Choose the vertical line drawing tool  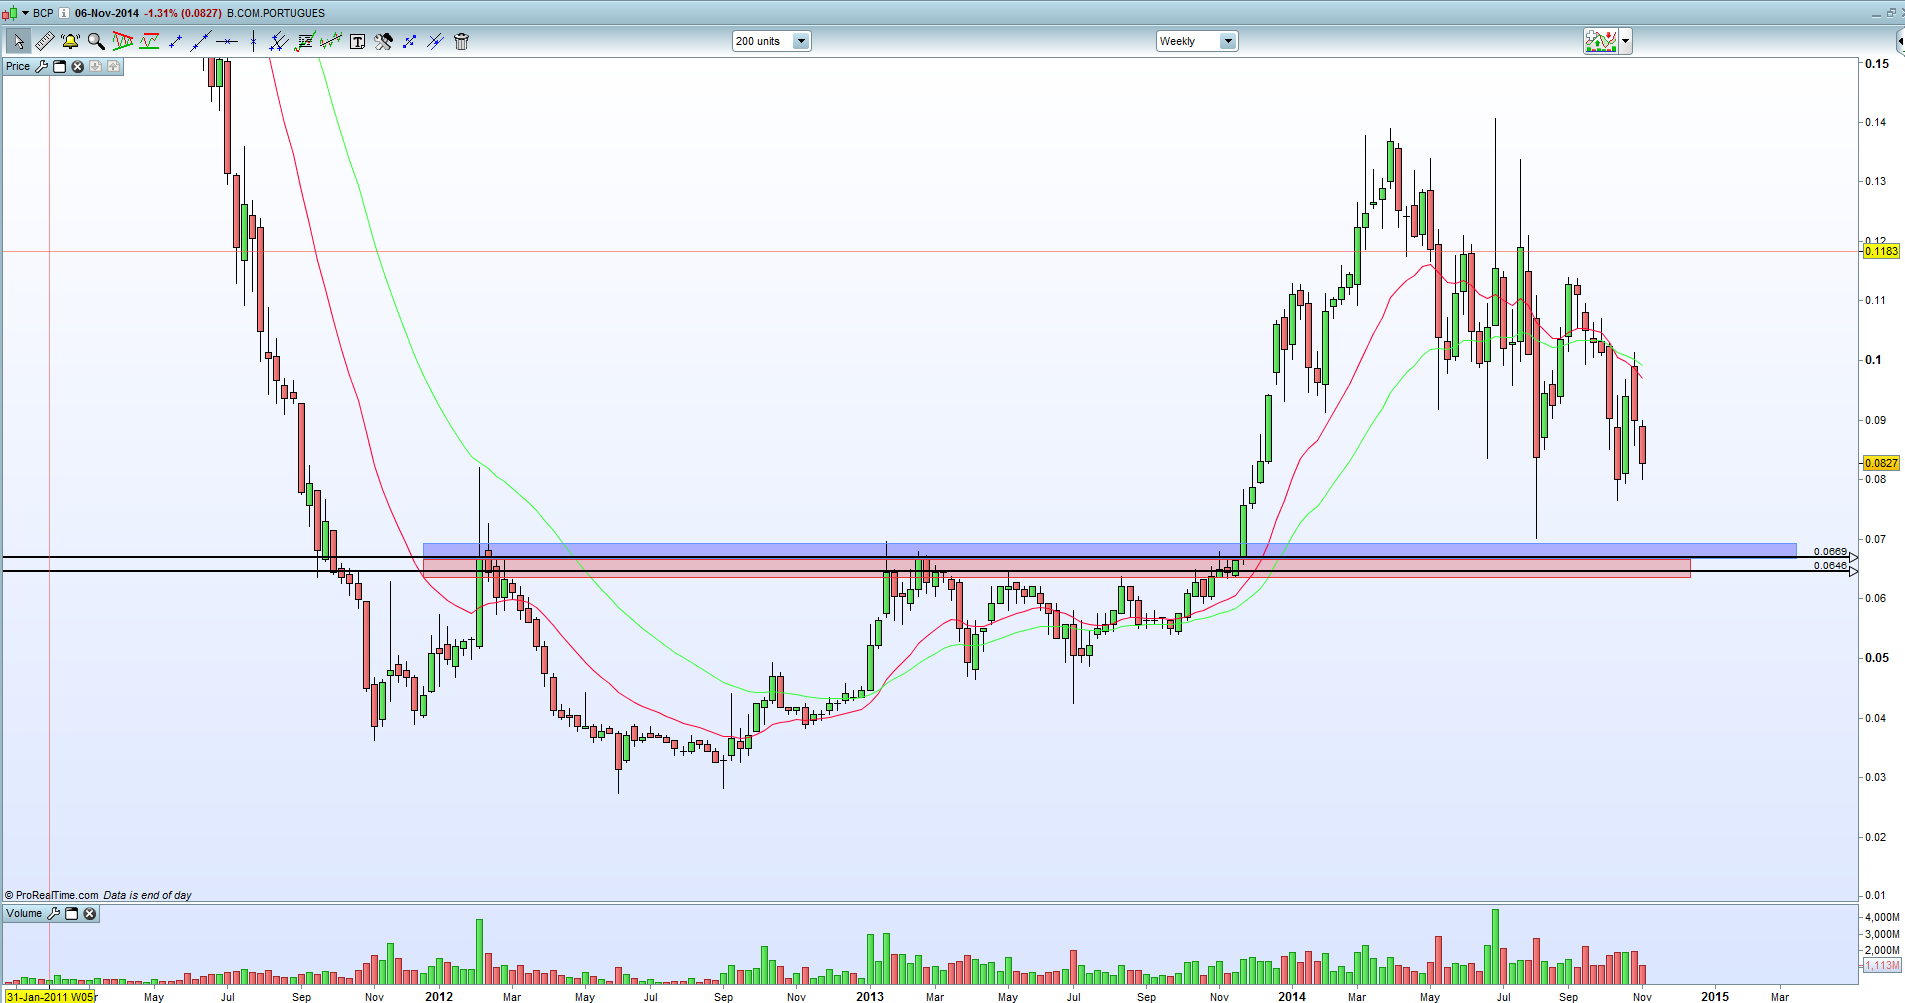coord(253,41)
